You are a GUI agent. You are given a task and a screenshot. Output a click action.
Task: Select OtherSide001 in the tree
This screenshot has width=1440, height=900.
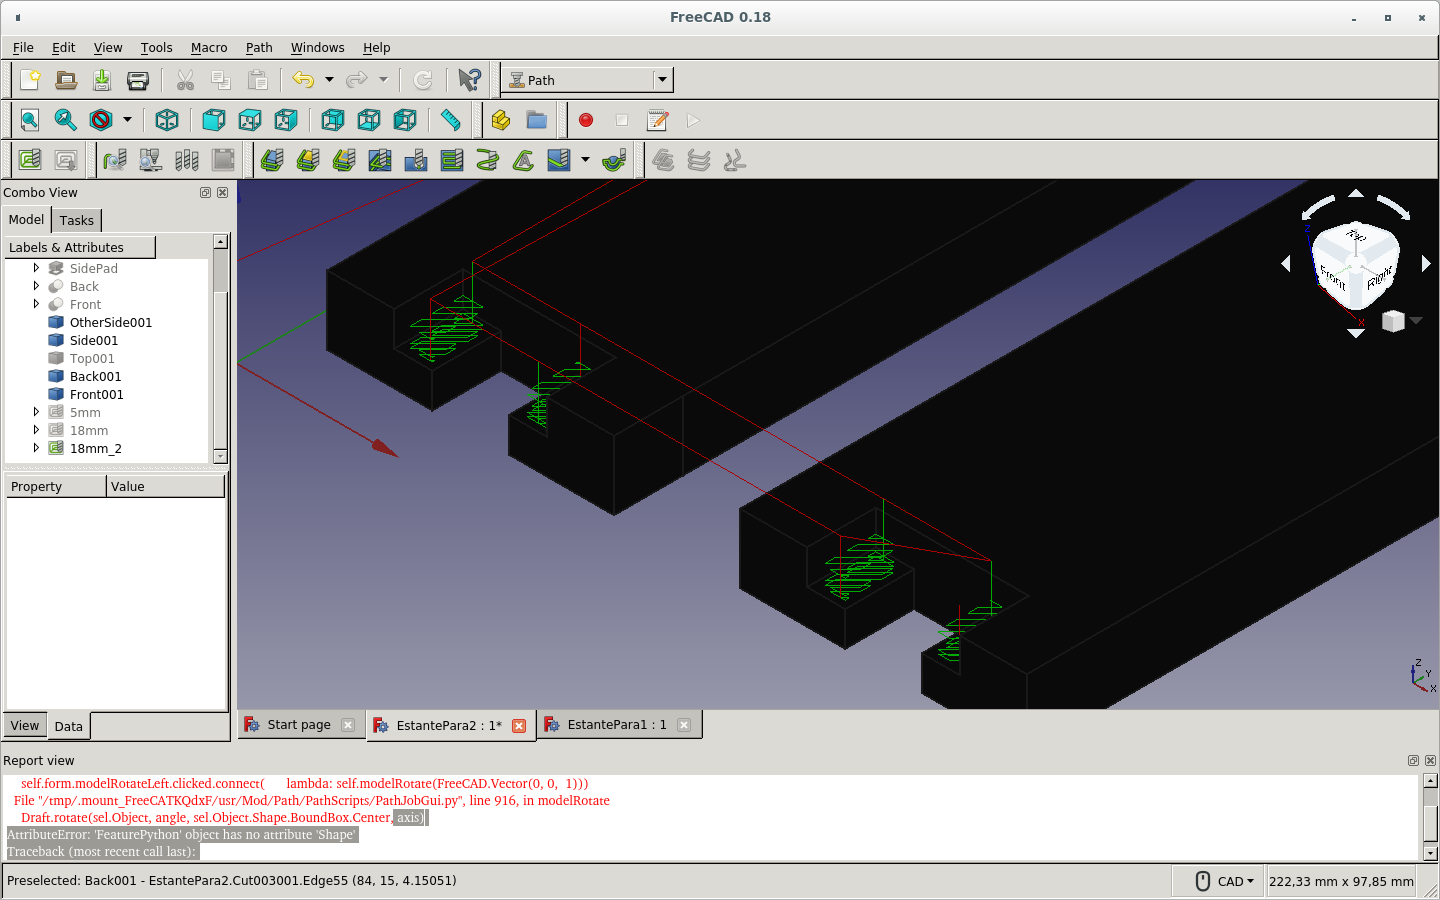(x=111, y=322)
